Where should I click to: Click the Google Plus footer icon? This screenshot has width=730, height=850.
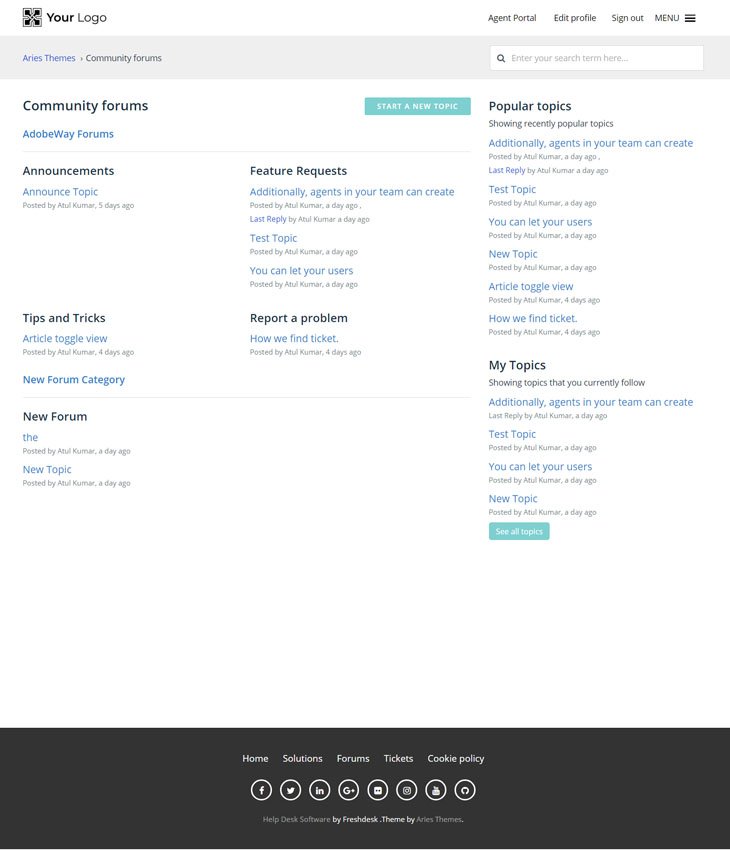[348, 790]
